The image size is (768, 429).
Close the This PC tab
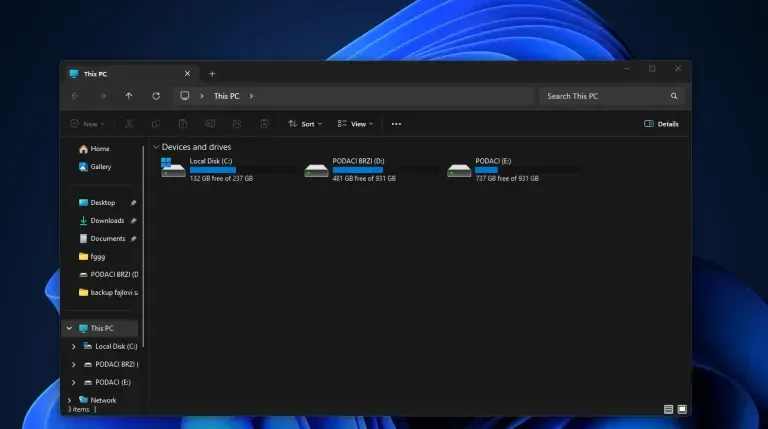coord(187,73)
